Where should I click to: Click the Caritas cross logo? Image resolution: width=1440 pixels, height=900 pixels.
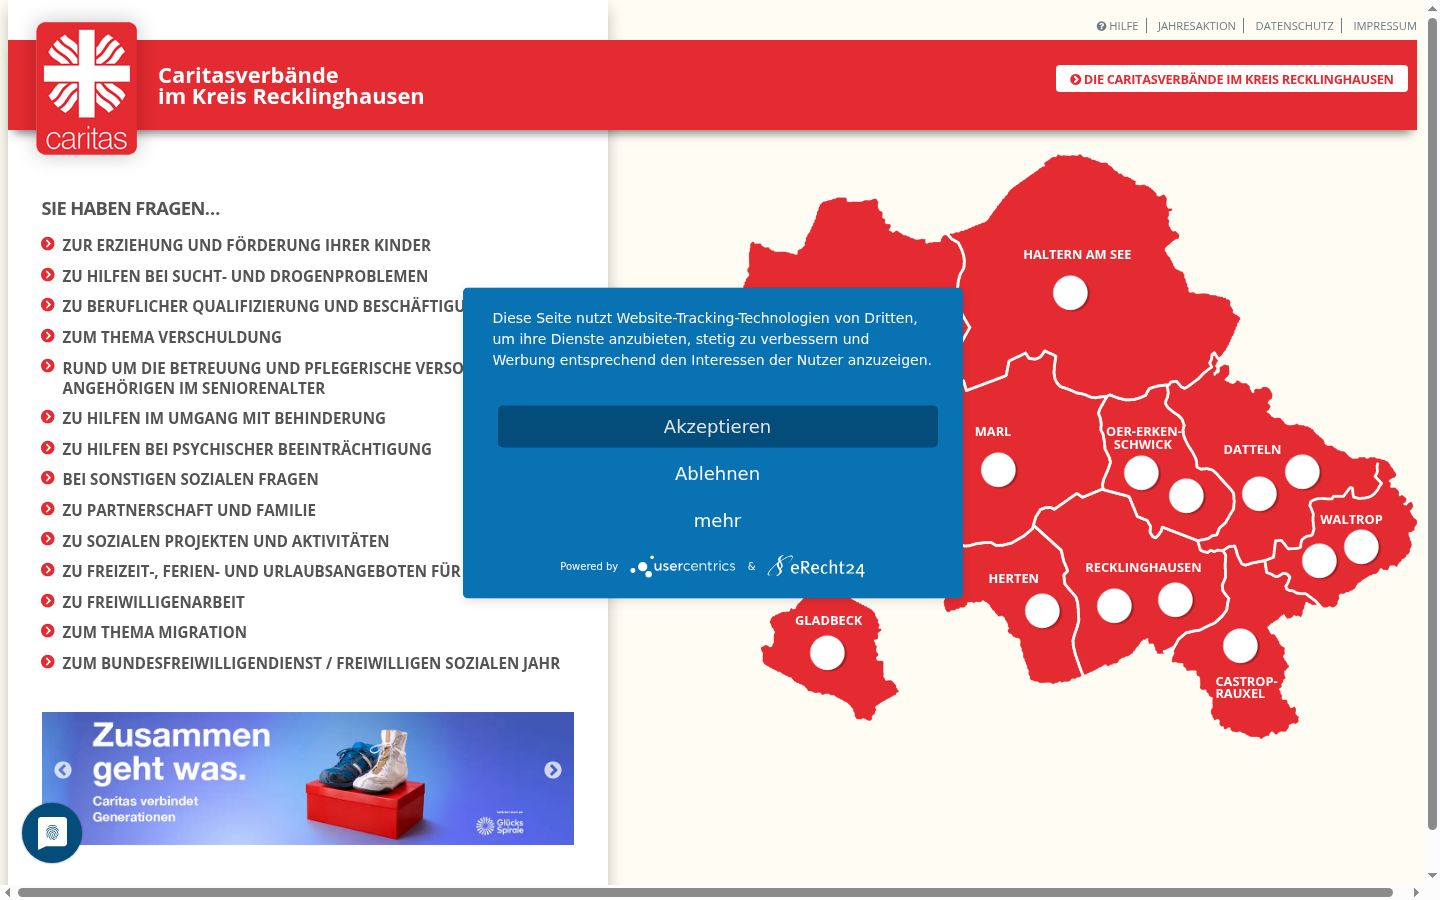[x=87, y=88]
